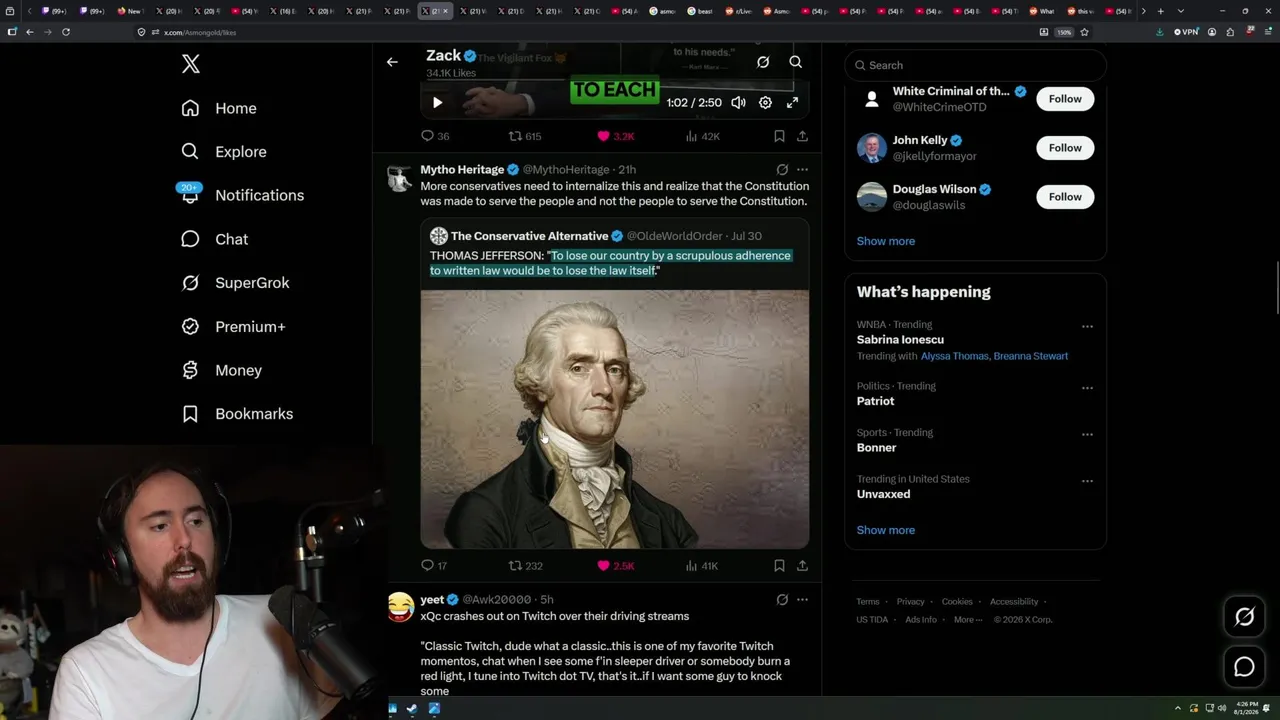
Task: Toggle the browser VPN button
Action: pos(1186,32)
